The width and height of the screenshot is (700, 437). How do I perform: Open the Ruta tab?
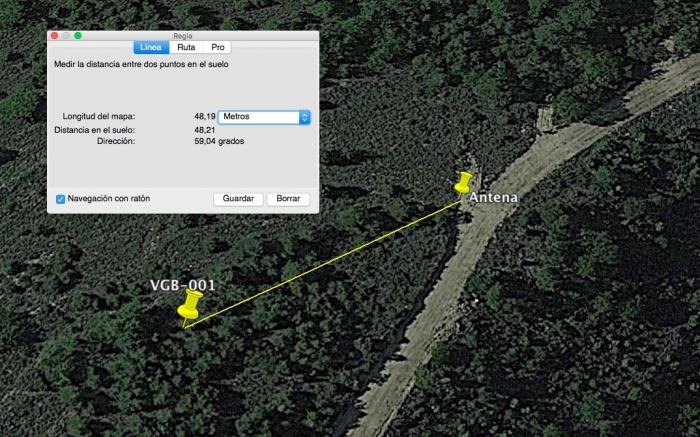click(186, 47)
